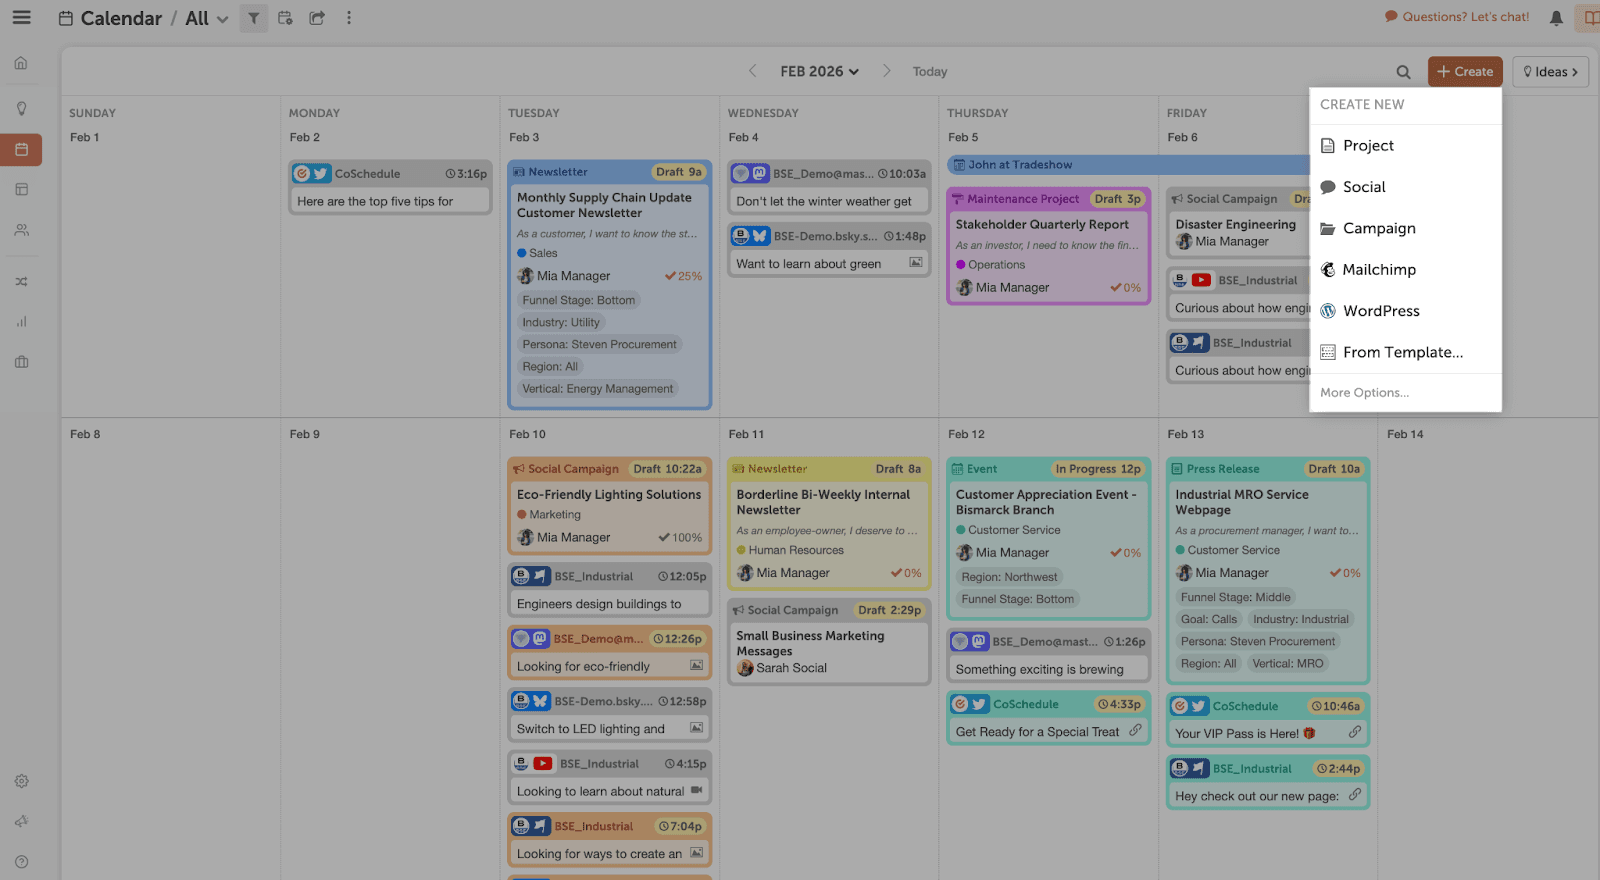Open the calendar share icon in the header
Viewport: 1600px width, 880px height.
317,18
